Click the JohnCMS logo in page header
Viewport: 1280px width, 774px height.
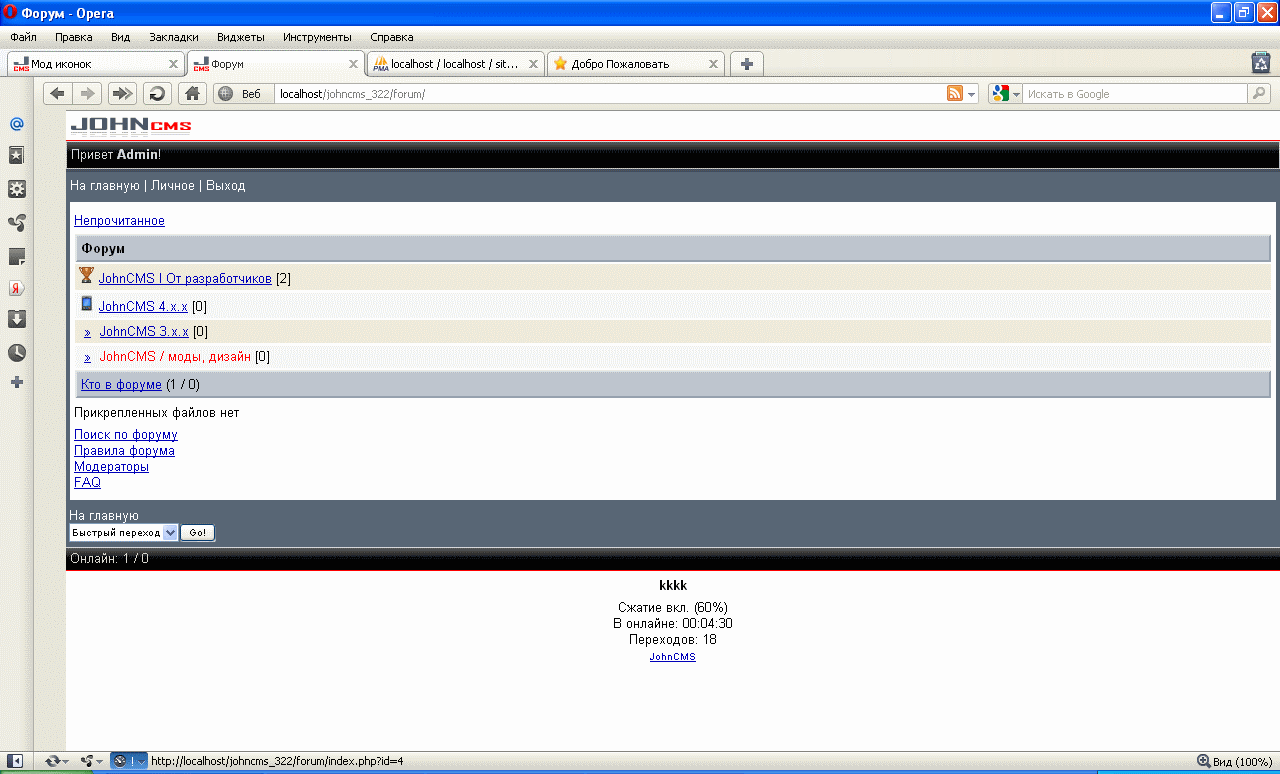(130, 125)
